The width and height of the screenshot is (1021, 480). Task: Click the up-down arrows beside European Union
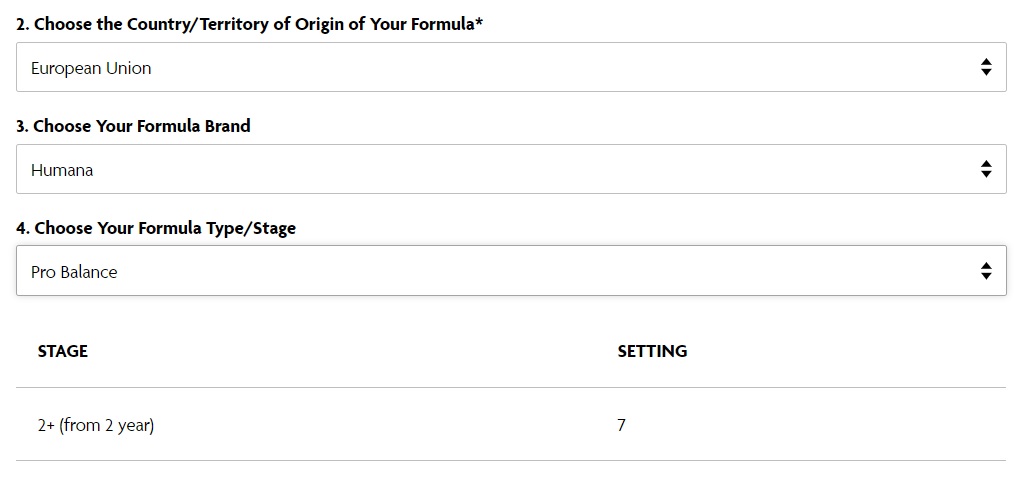point(986,67)
